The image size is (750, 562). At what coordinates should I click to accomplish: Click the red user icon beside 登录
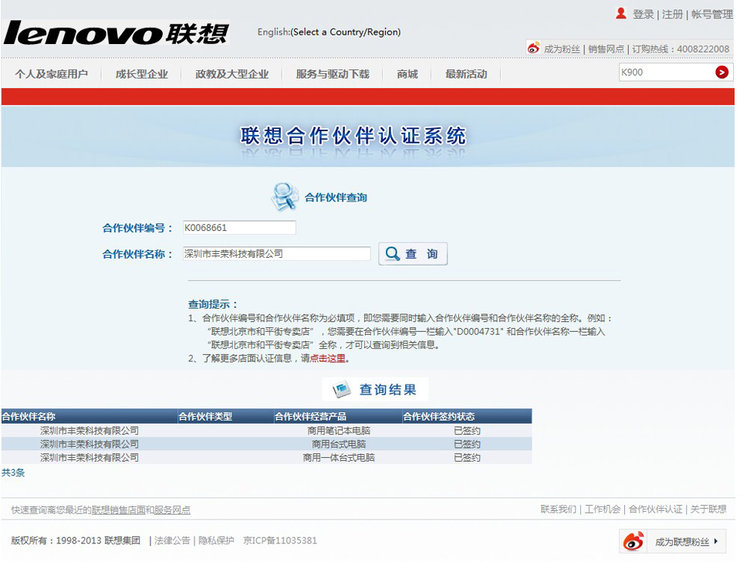point(621,13)
